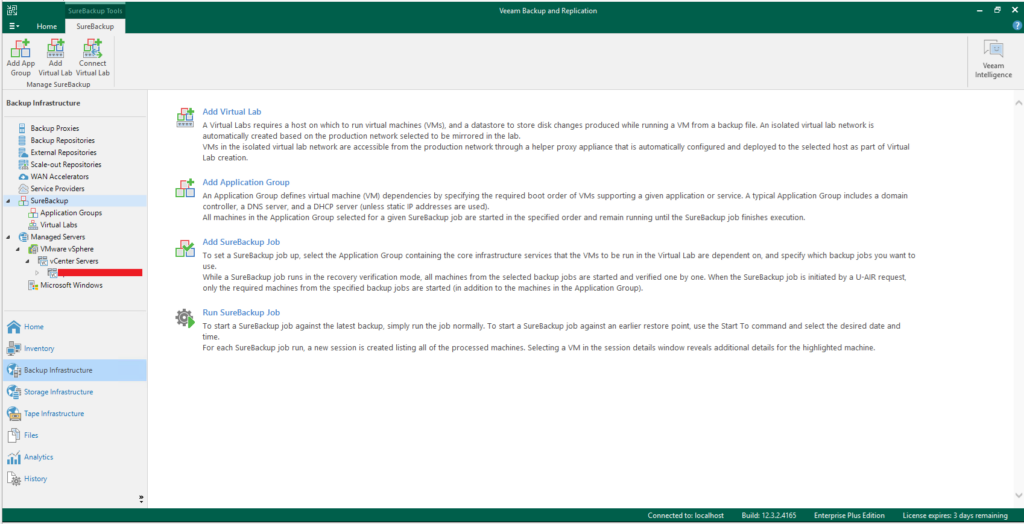This screenshot has height=524, width=1024.
Task: Open the History view
Action: point(35,479)
